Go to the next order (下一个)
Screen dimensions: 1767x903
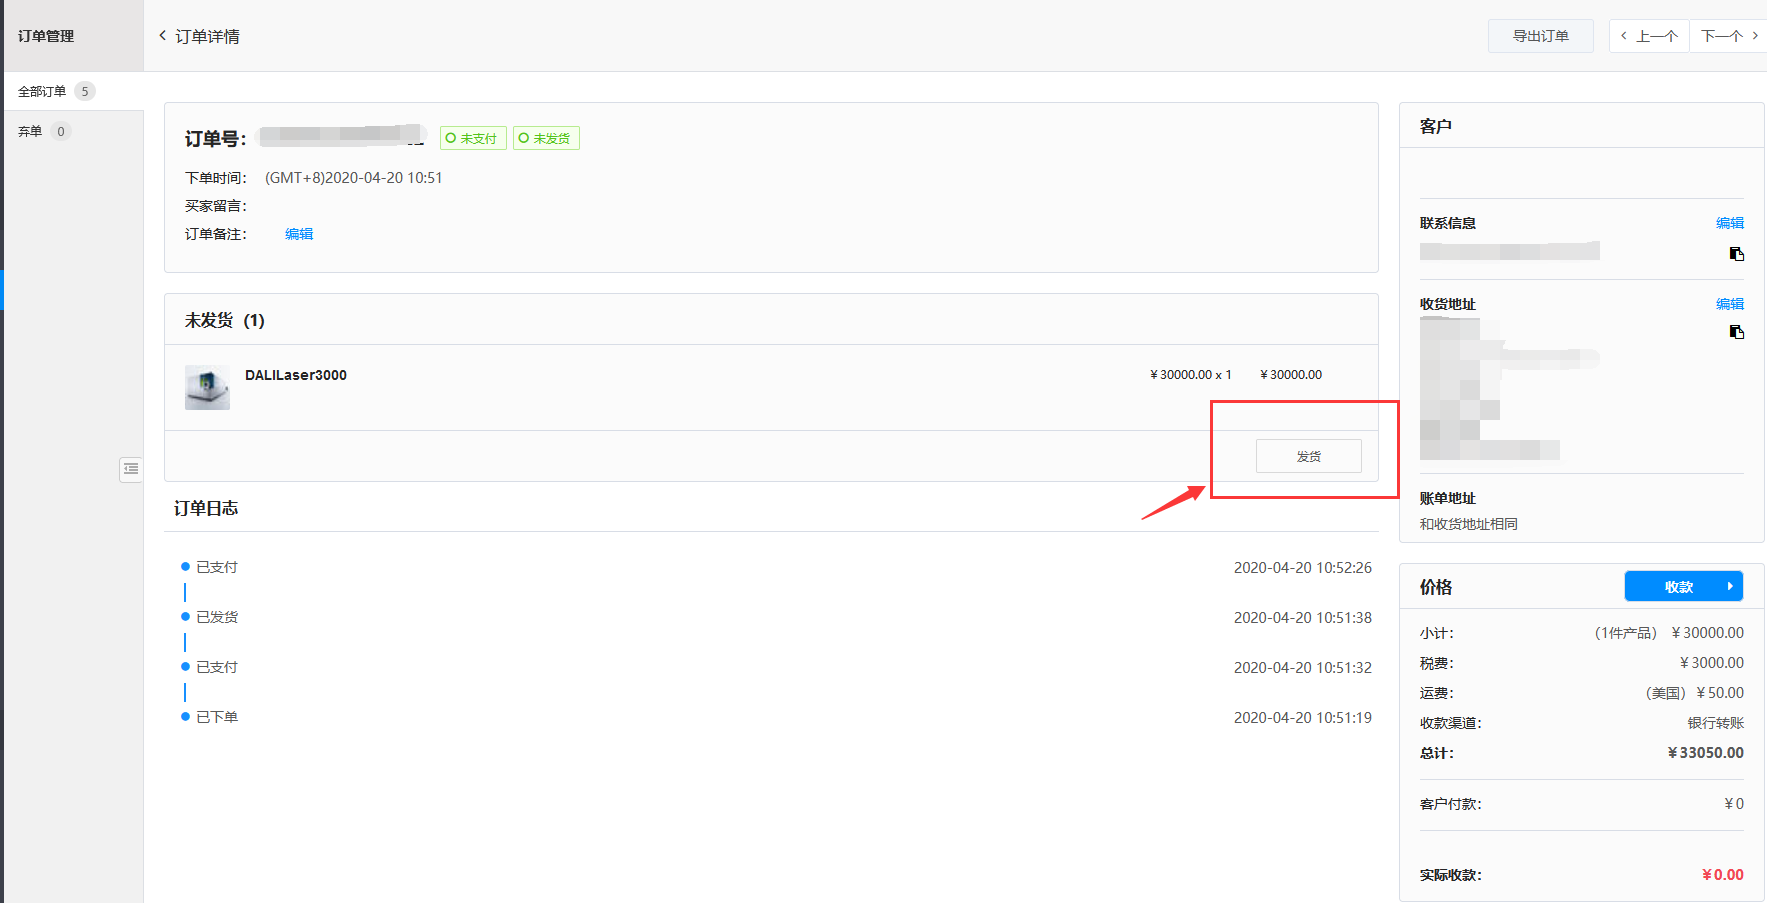(x=1729, y=36)
